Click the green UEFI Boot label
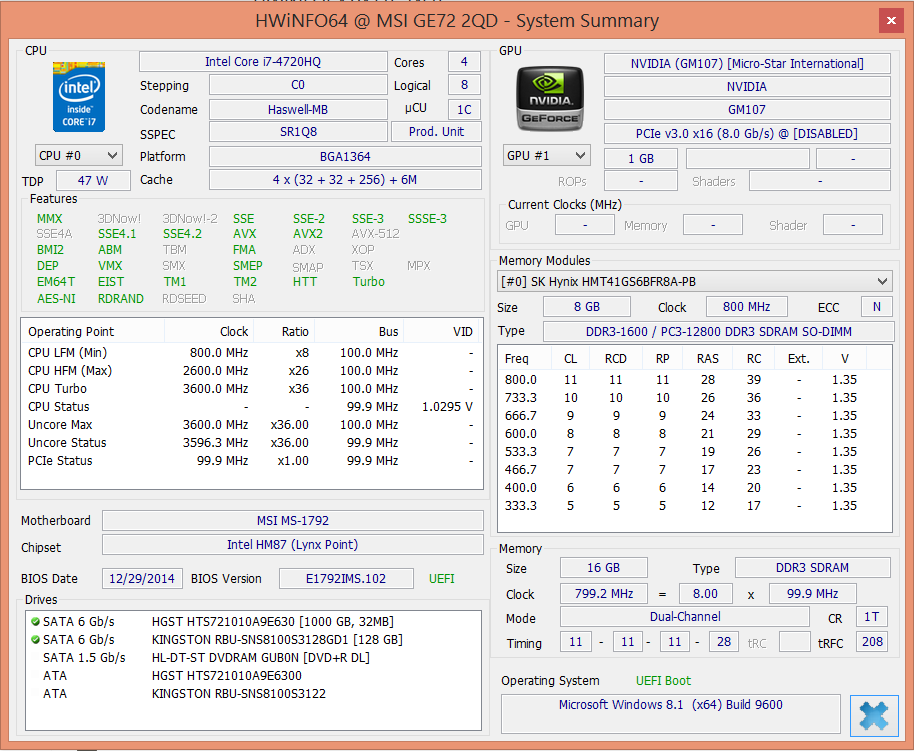914x751 pixels. [x=663, y=680]
